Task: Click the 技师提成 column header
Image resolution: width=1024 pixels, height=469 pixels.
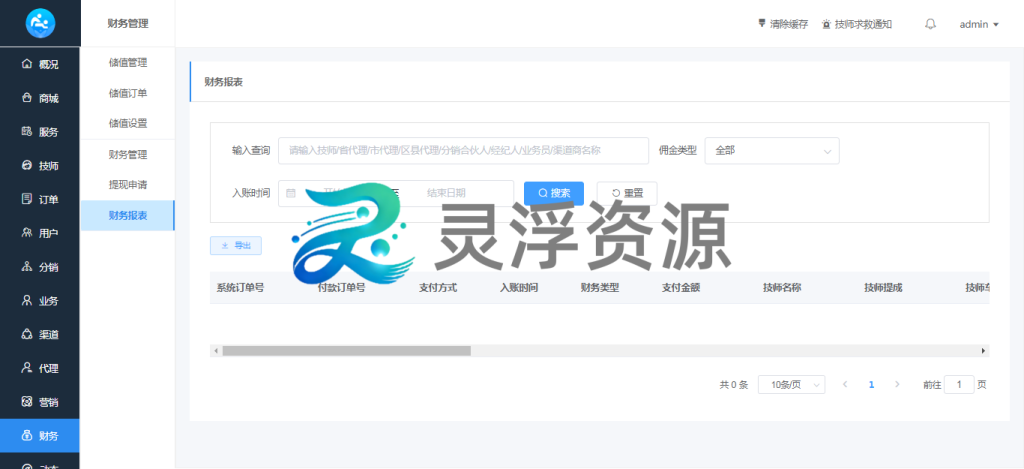Action: pos(884,287)
